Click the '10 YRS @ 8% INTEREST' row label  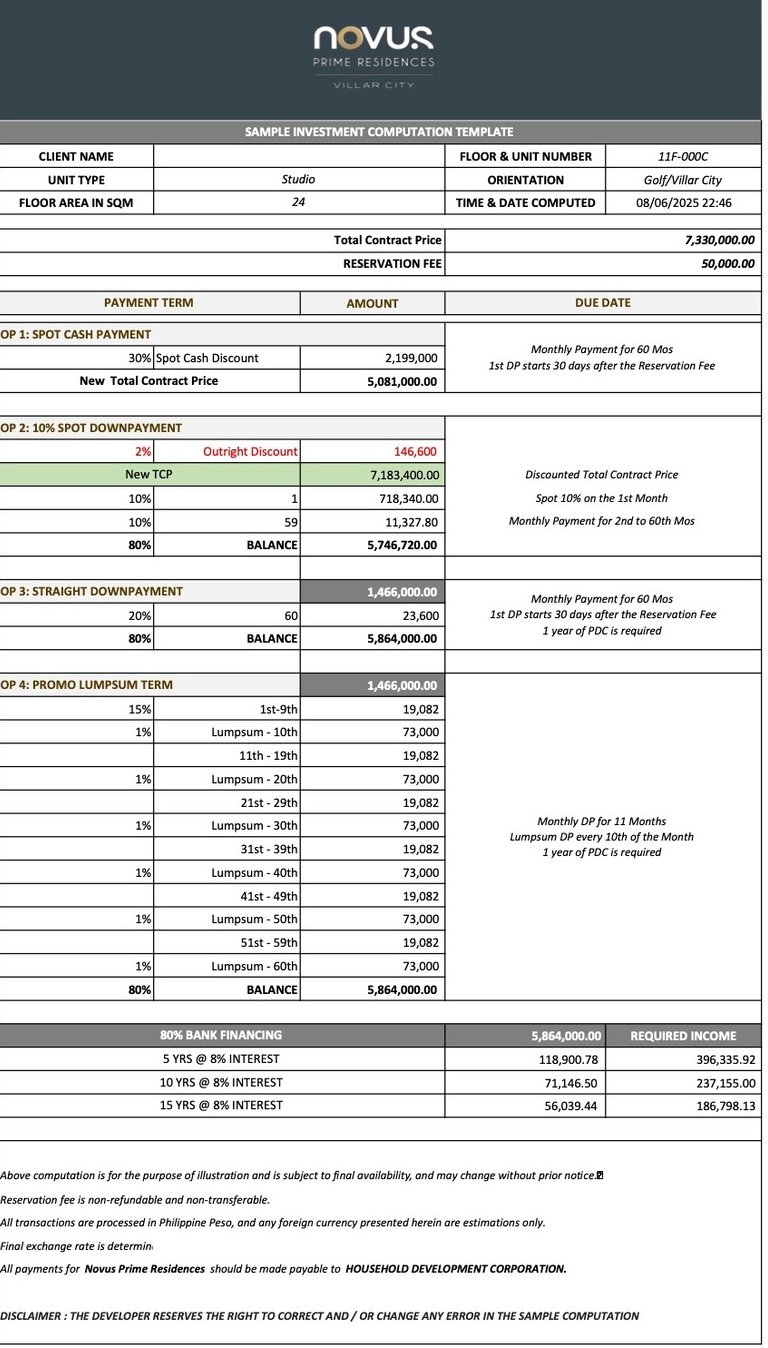pos(221,1082)
